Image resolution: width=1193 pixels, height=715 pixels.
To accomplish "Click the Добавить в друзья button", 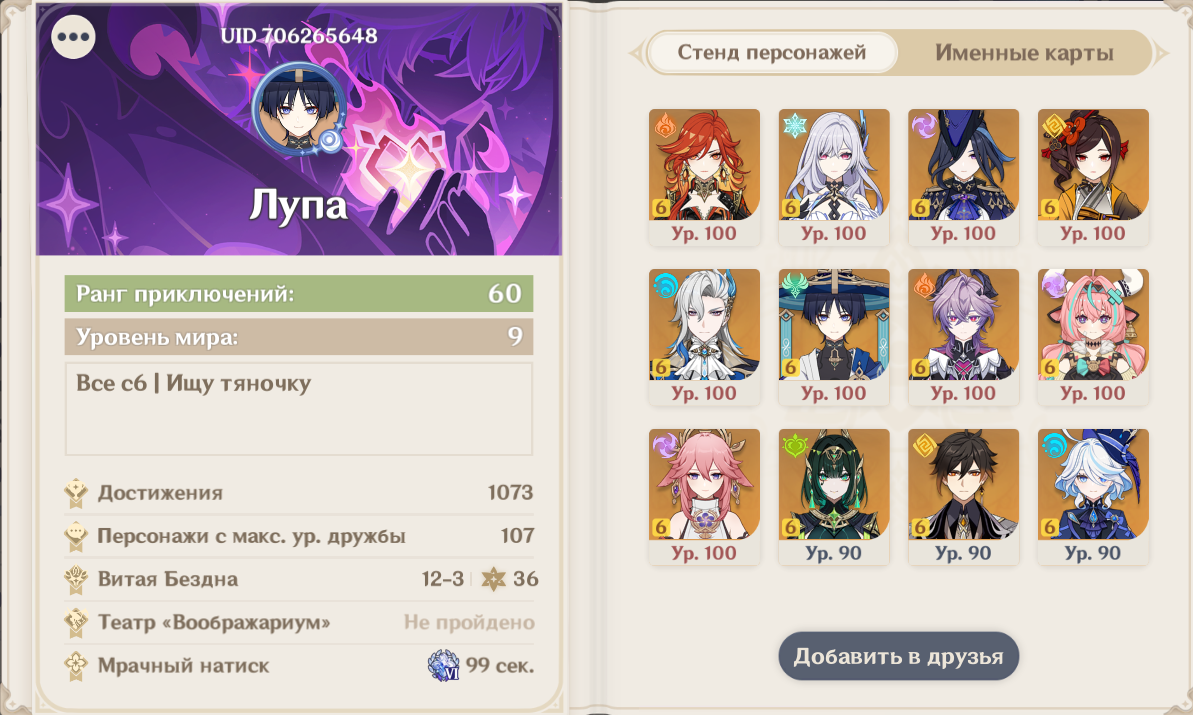I will click(899, 656).
